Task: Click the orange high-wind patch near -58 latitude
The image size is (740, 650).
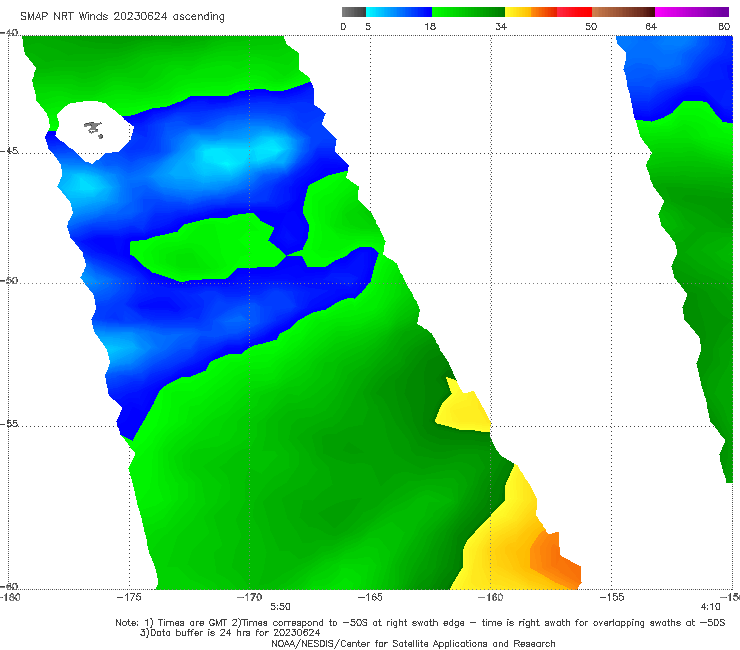Action: pyautogui.click(x=555, y=559)
